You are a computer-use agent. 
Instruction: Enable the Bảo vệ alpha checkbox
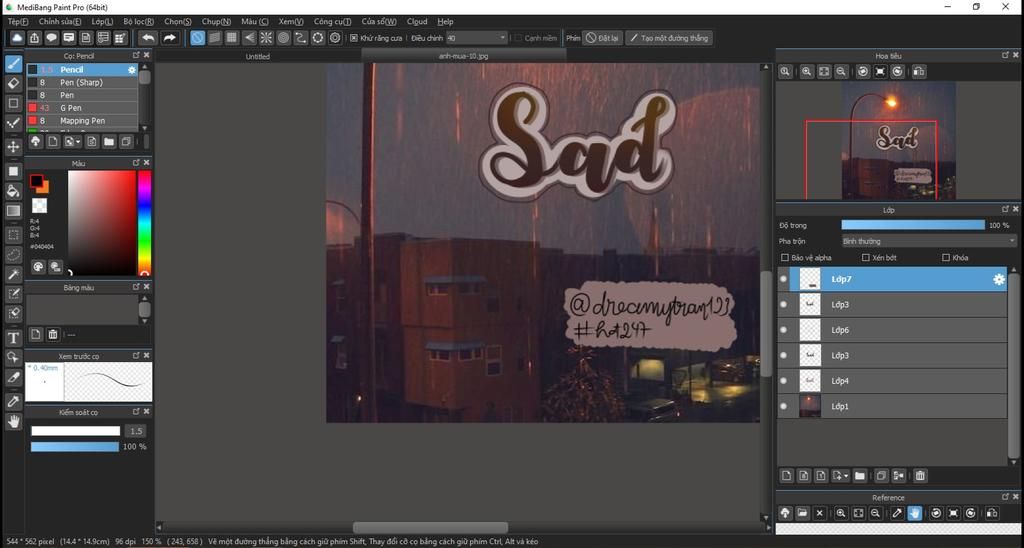(785, 257)
